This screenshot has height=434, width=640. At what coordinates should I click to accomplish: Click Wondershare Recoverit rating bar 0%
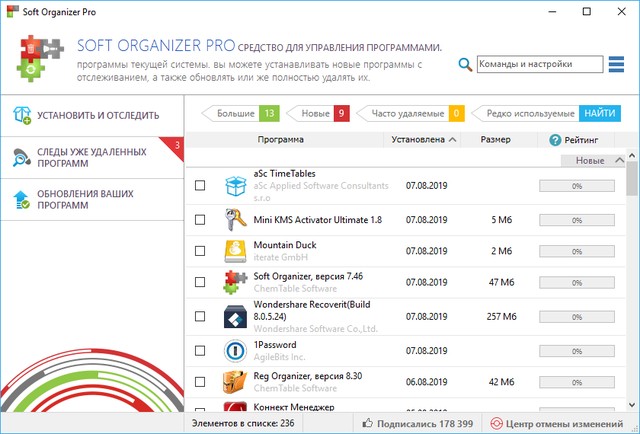(x=577, y=317)
